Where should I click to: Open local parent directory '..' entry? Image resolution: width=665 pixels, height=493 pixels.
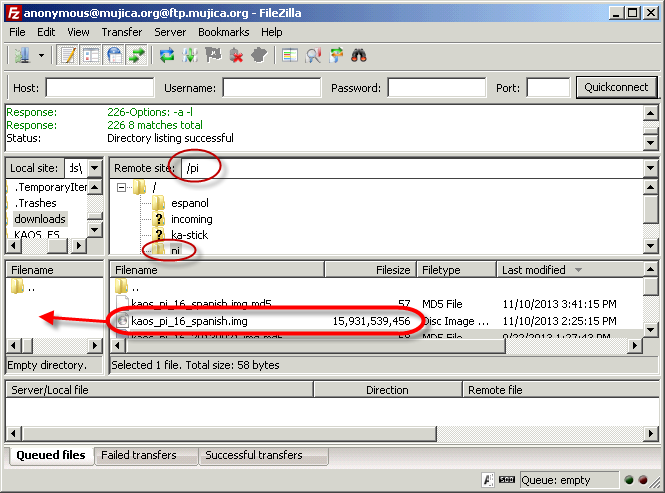coord(23,288)
